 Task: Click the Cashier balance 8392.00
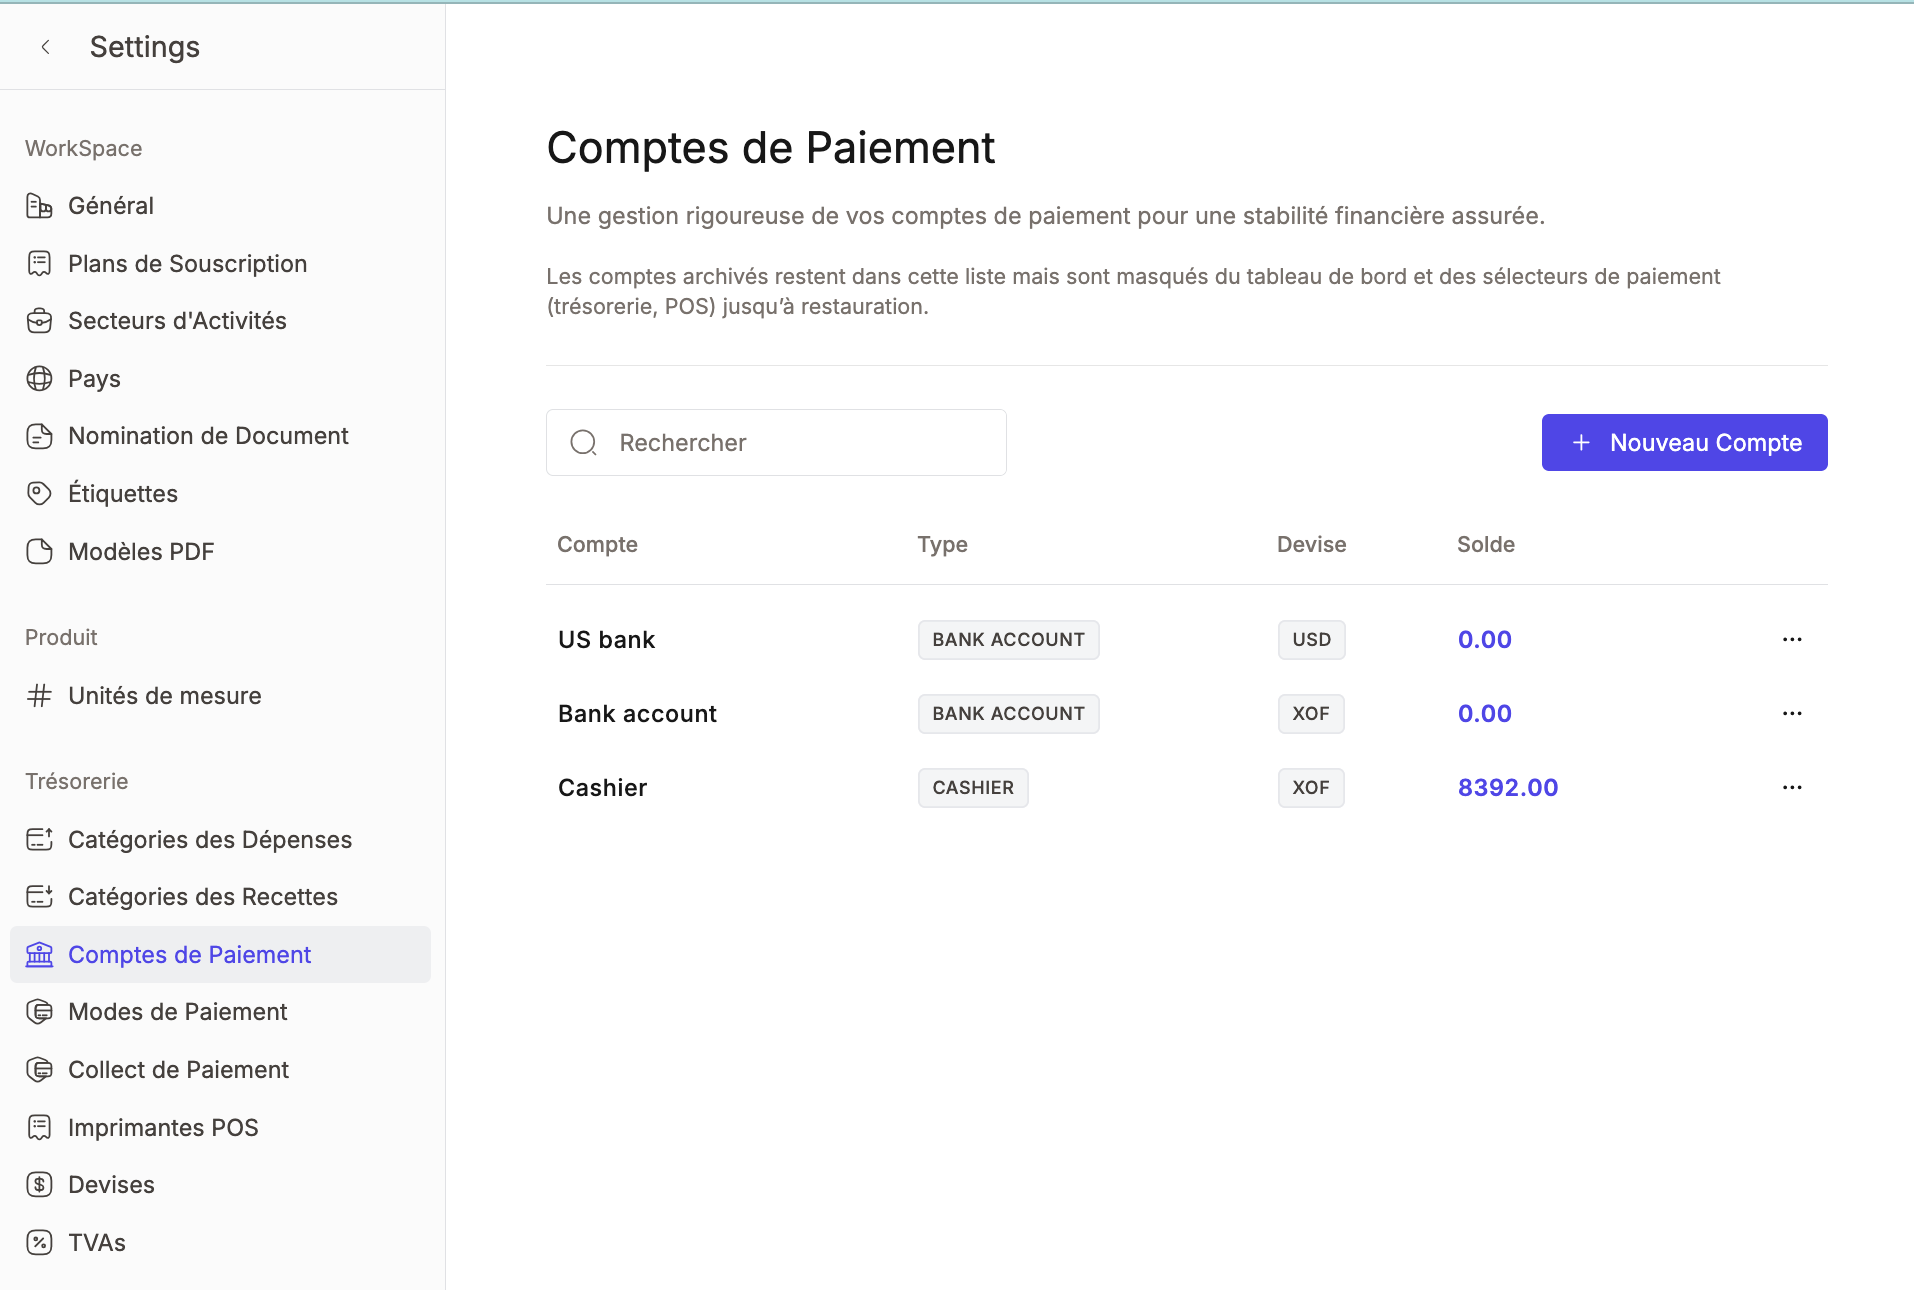[1507, 788]
